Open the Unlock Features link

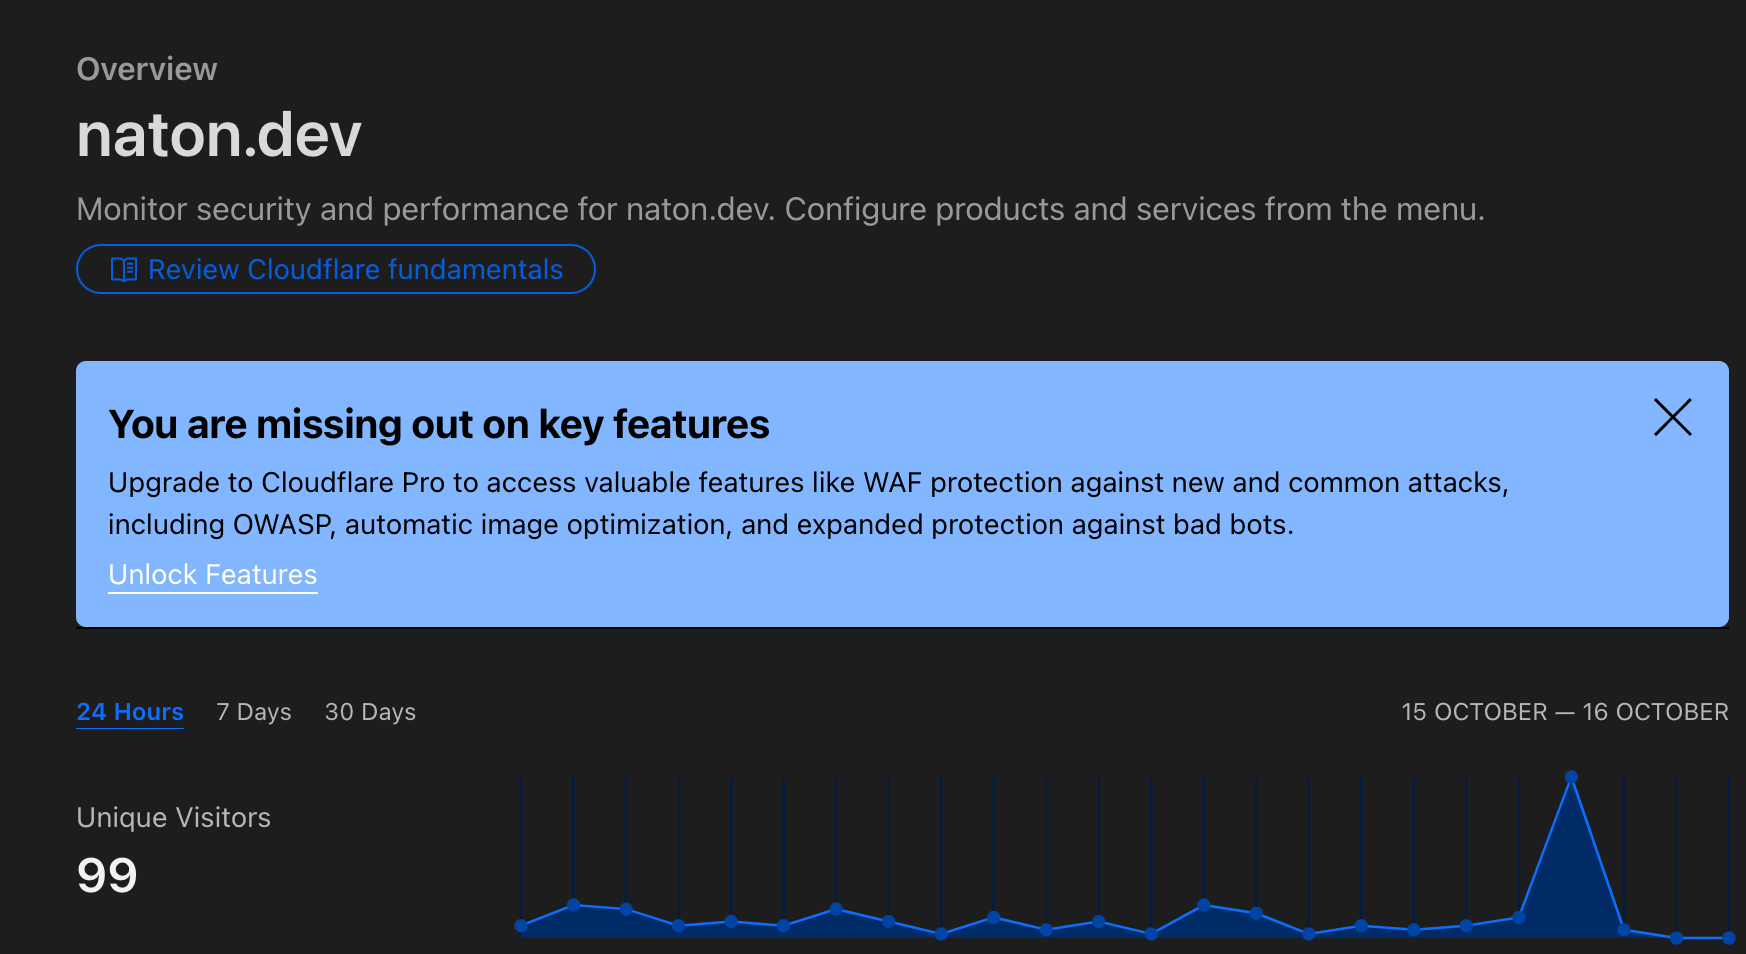pos(212,575)
